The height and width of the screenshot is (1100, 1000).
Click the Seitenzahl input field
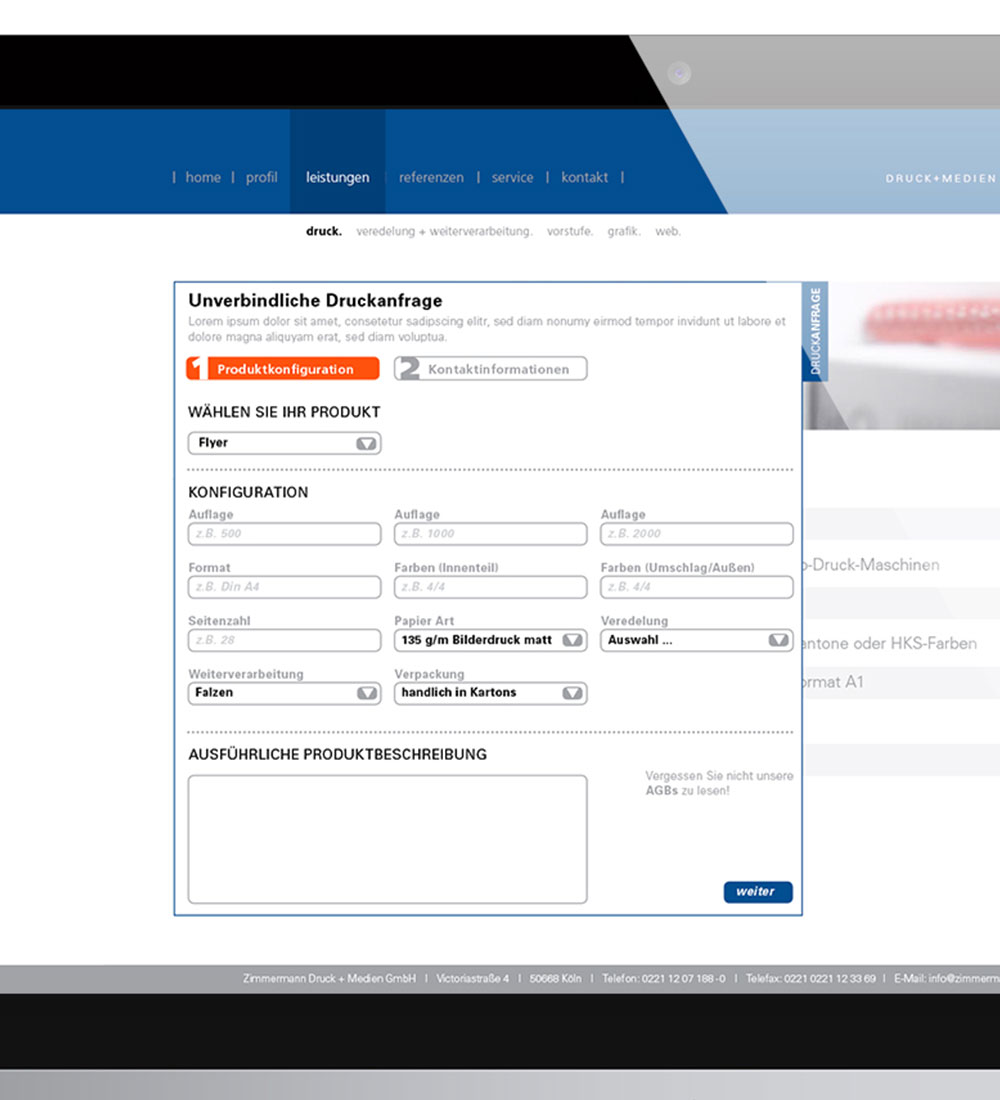284,640
